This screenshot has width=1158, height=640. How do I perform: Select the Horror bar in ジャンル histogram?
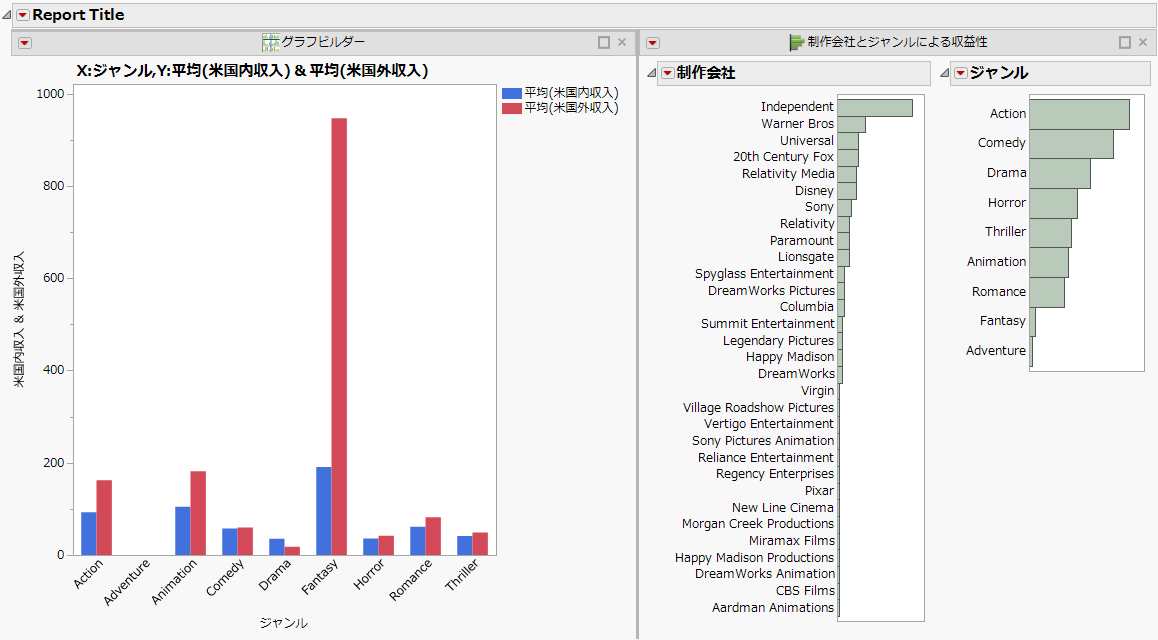coord(1054,203)
